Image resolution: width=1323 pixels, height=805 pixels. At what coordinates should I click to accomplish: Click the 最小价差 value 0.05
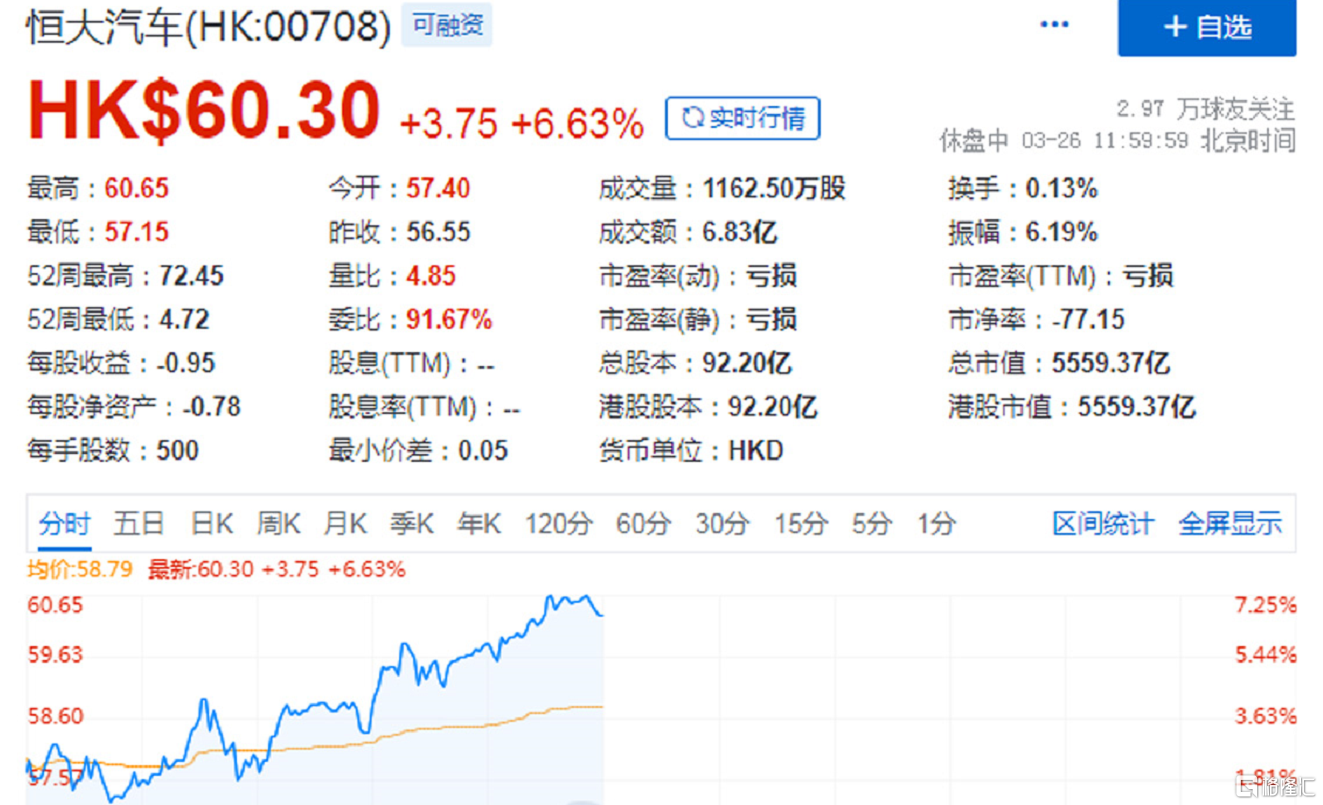click(x=483, y=451)
